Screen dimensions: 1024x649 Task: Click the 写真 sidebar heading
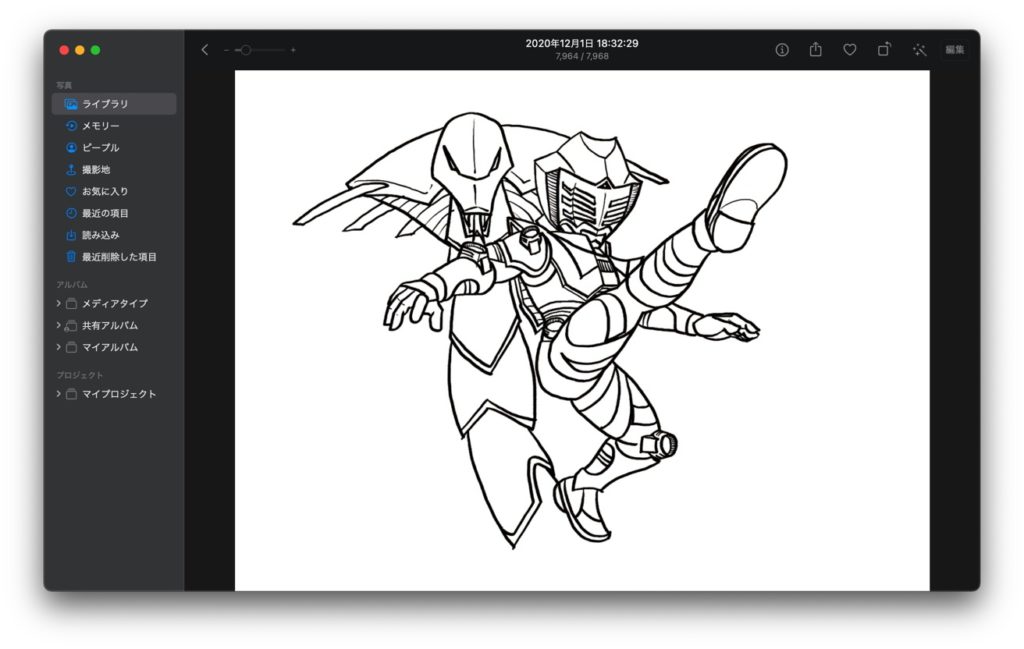tap(64, 86)
